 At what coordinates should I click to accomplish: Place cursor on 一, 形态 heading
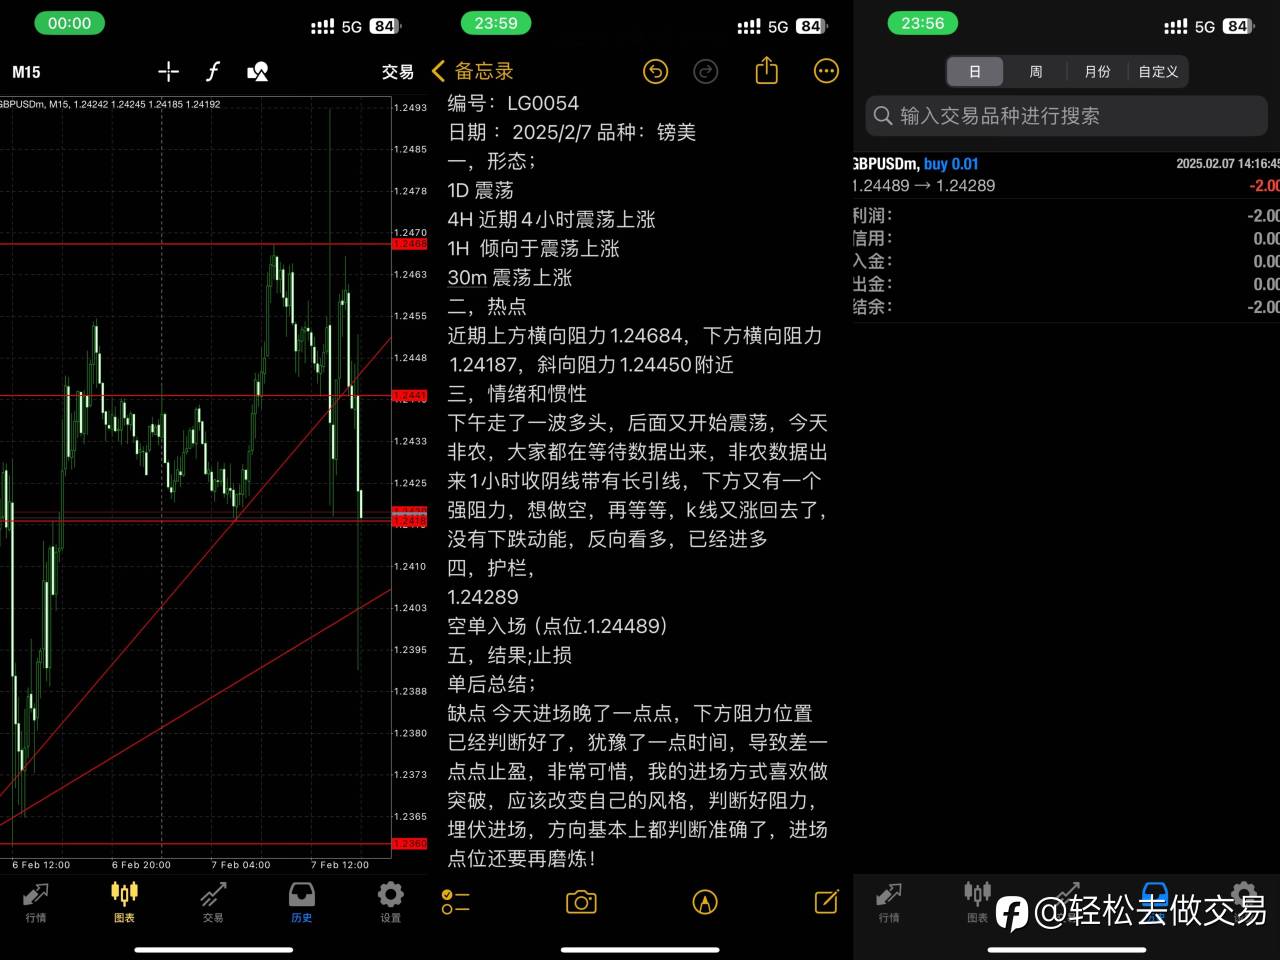coord(491,161)
